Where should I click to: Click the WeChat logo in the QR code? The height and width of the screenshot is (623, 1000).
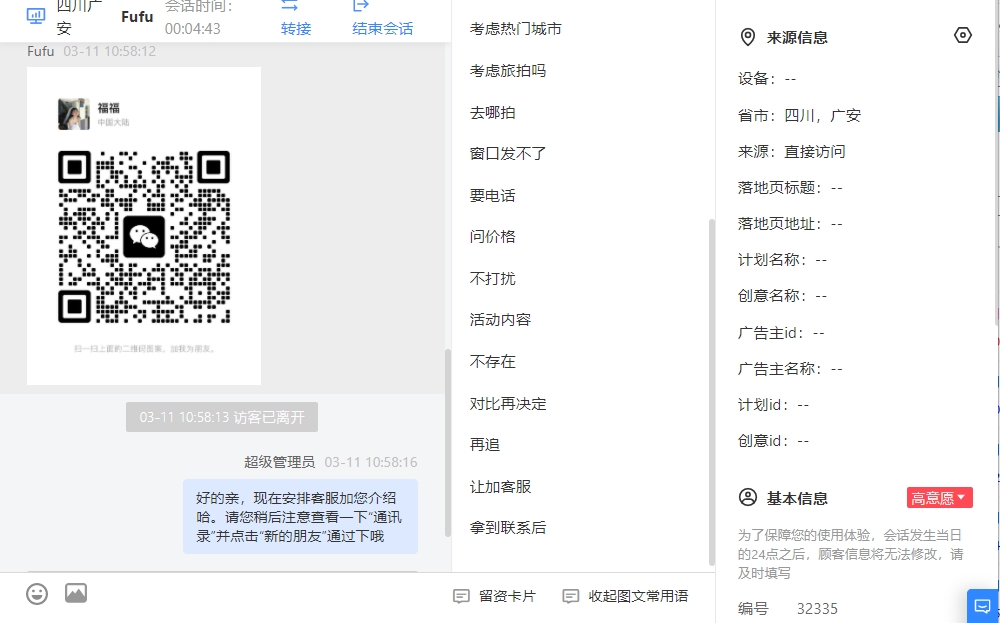[x=143, y=237]
